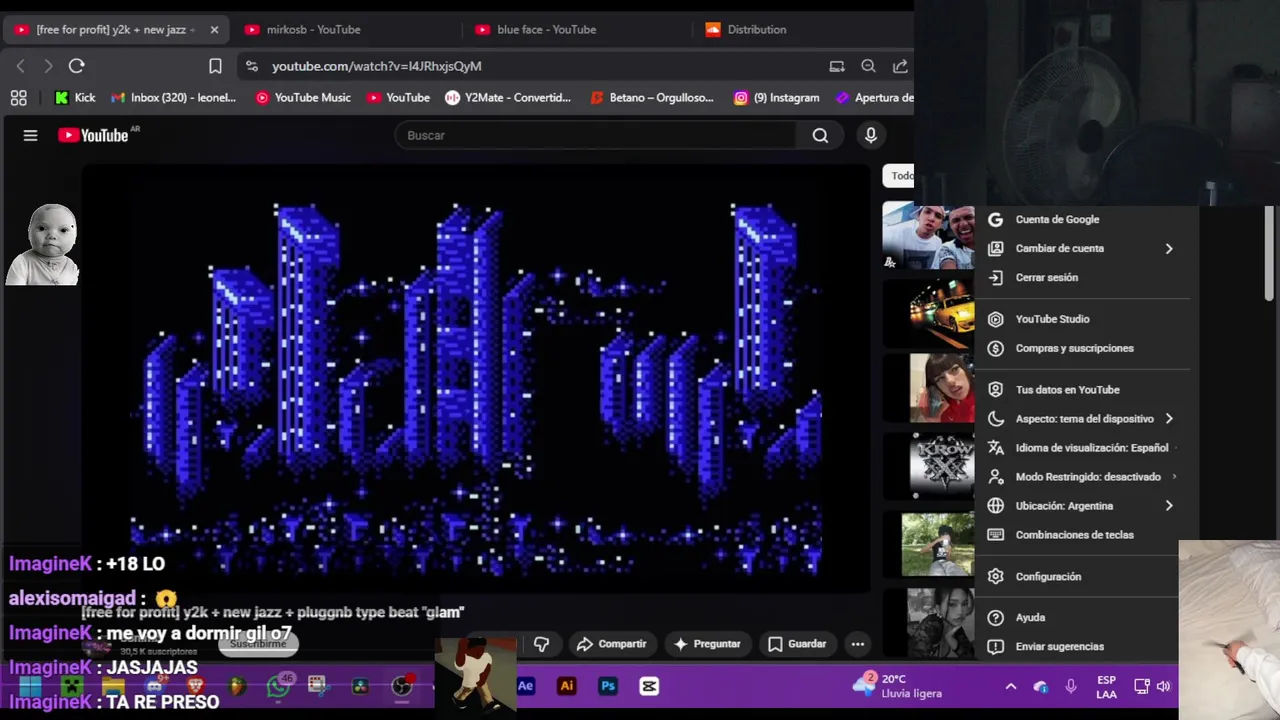Open the Betano – Orgulloso... bookmark
Viewport: 1280px width, 720px height.
pos(652,97)
